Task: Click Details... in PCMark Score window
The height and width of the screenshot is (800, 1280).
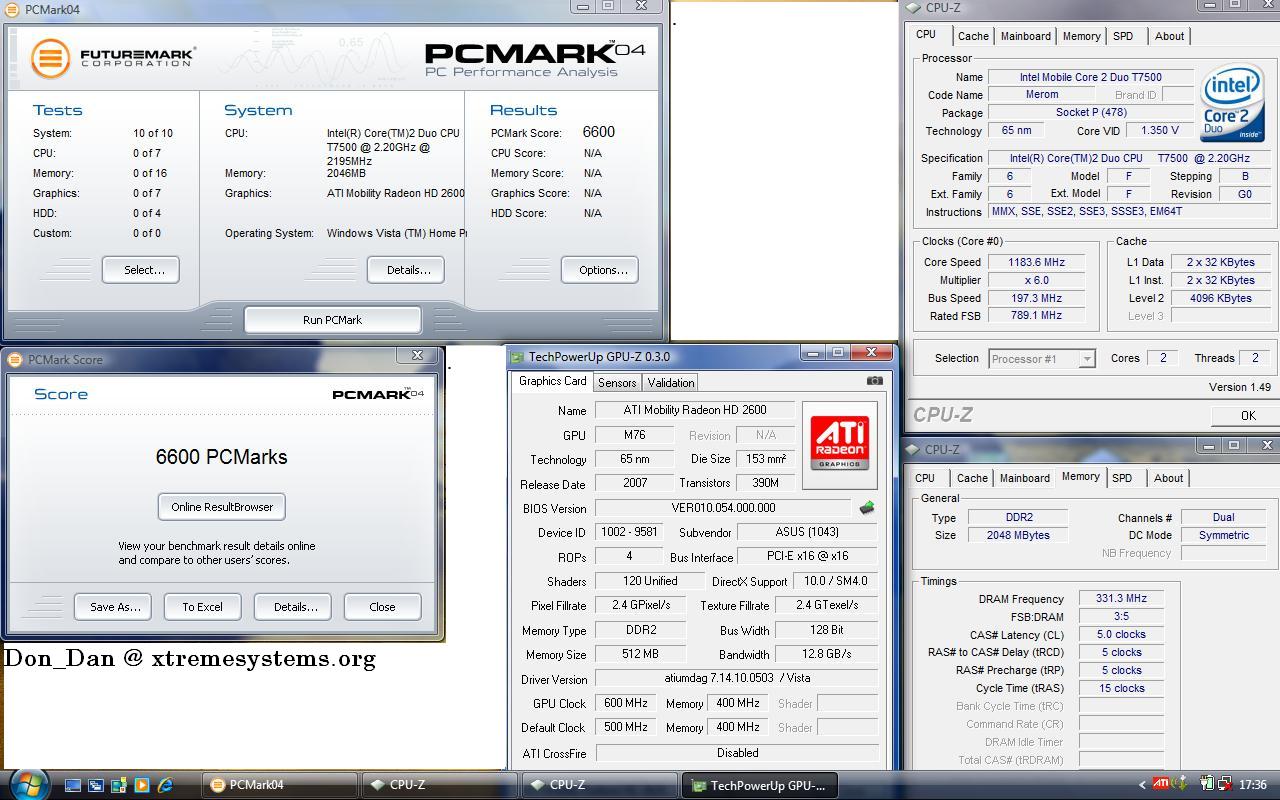Action: click(294, 607)
